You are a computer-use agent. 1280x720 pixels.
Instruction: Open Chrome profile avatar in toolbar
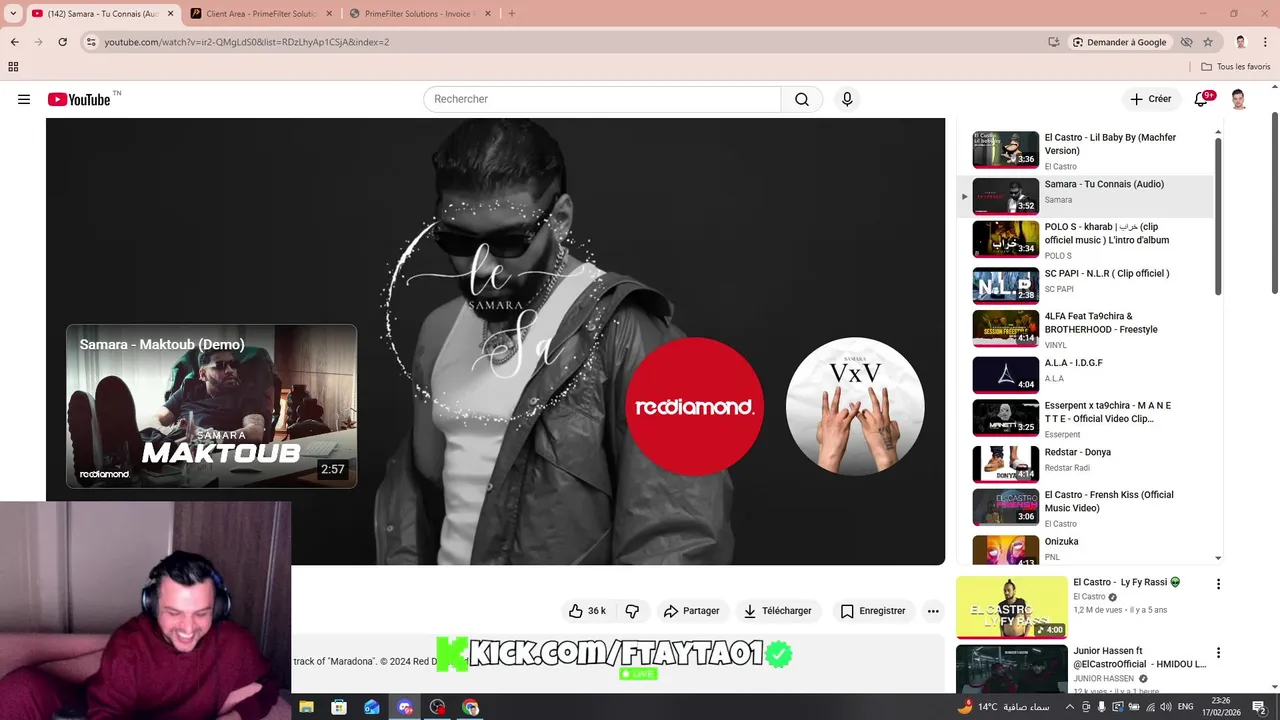click(1240, 42)
